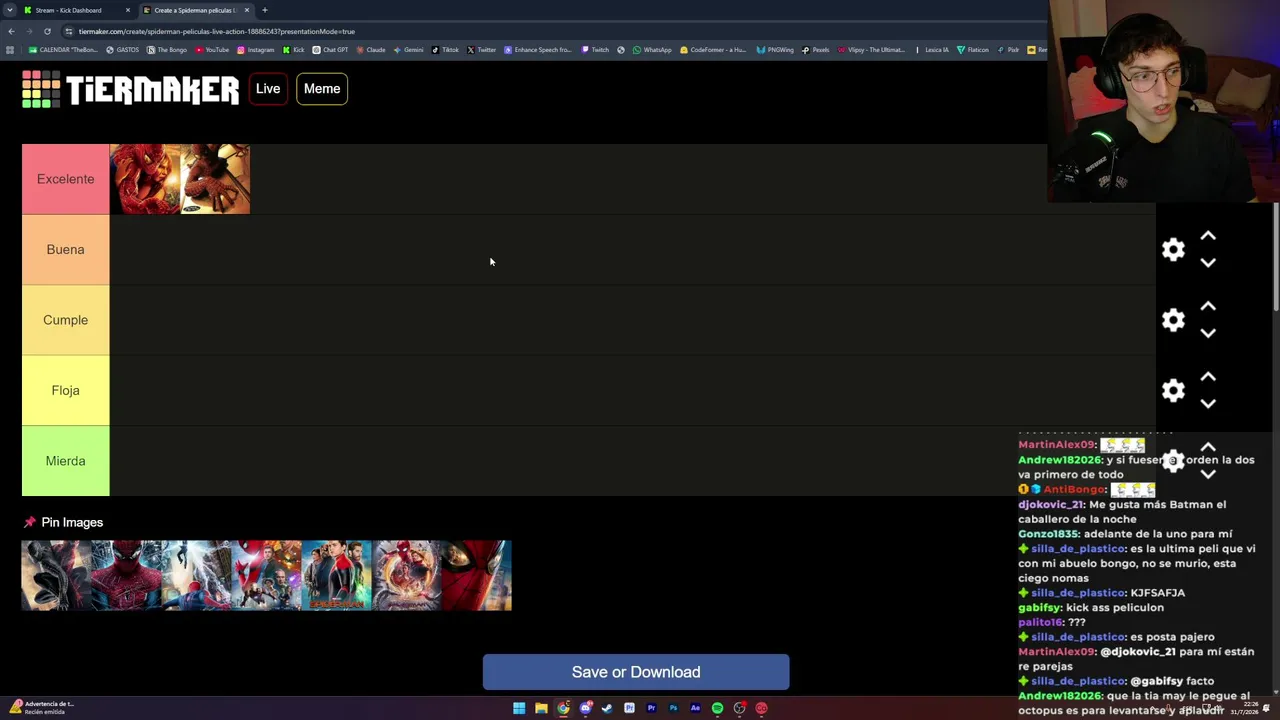Open the Chat GPT bookmark

[331, 50]
